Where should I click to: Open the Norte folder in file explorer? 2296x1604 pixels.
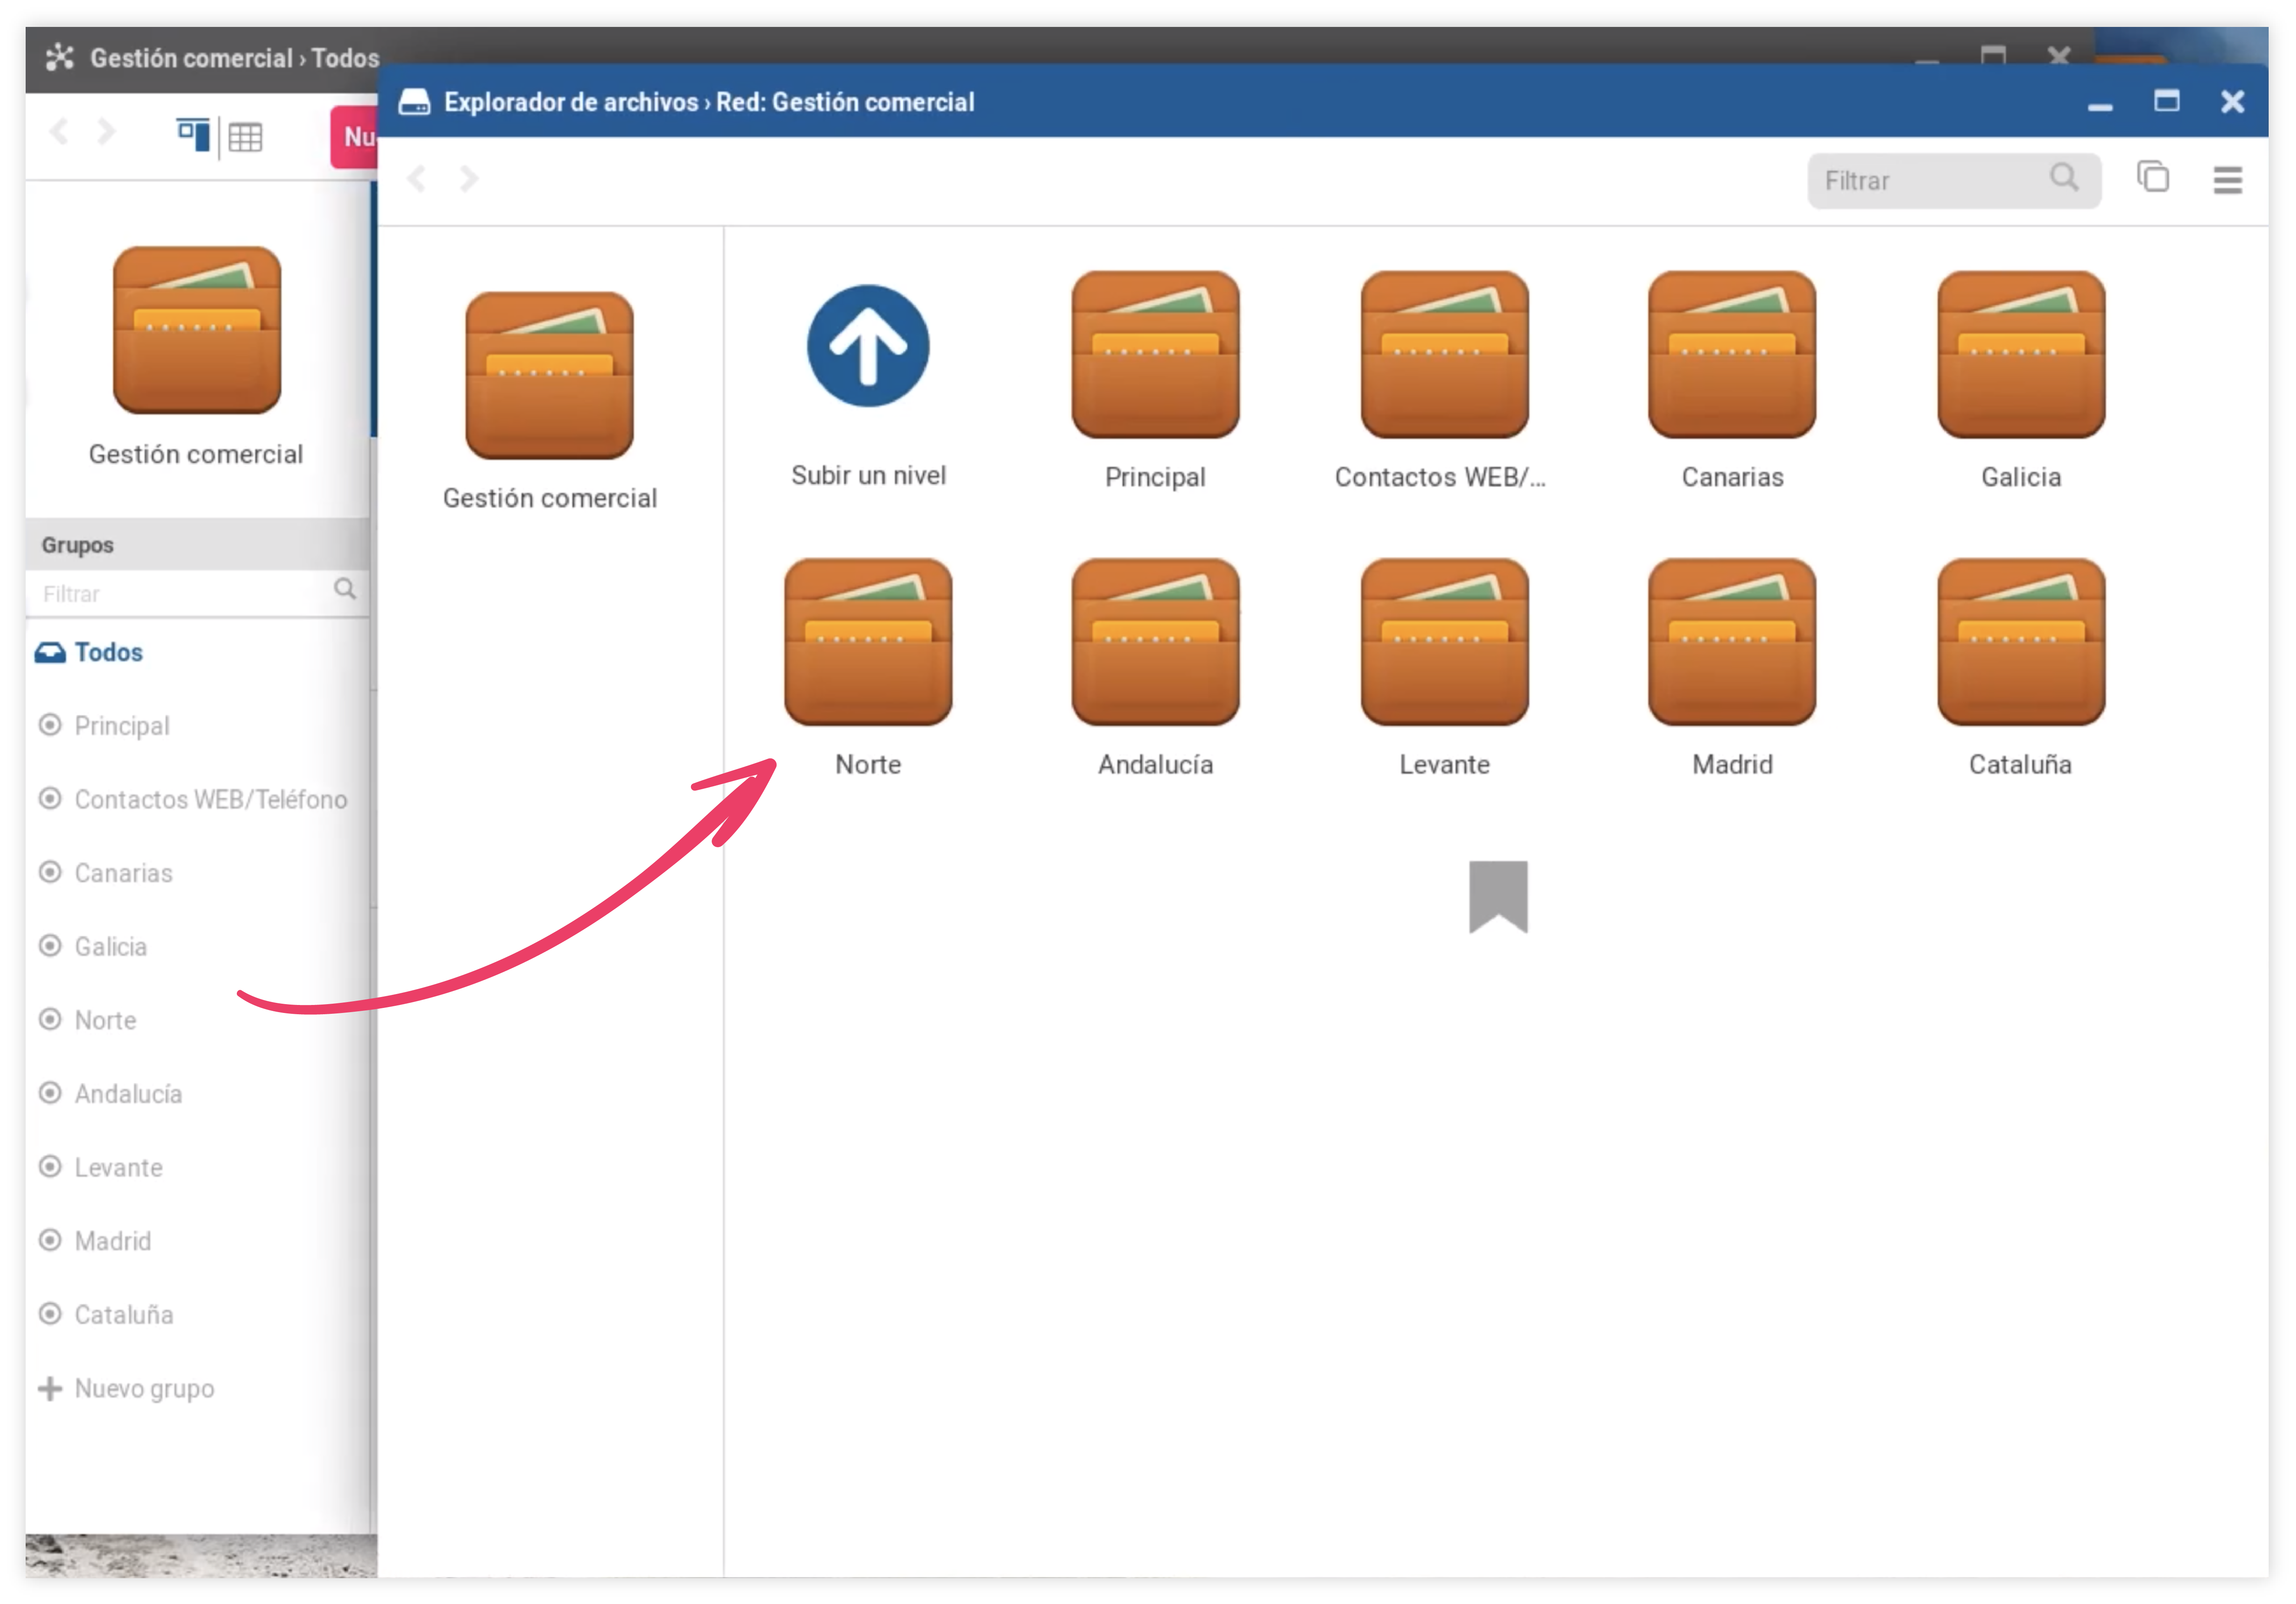pos(868,642)
